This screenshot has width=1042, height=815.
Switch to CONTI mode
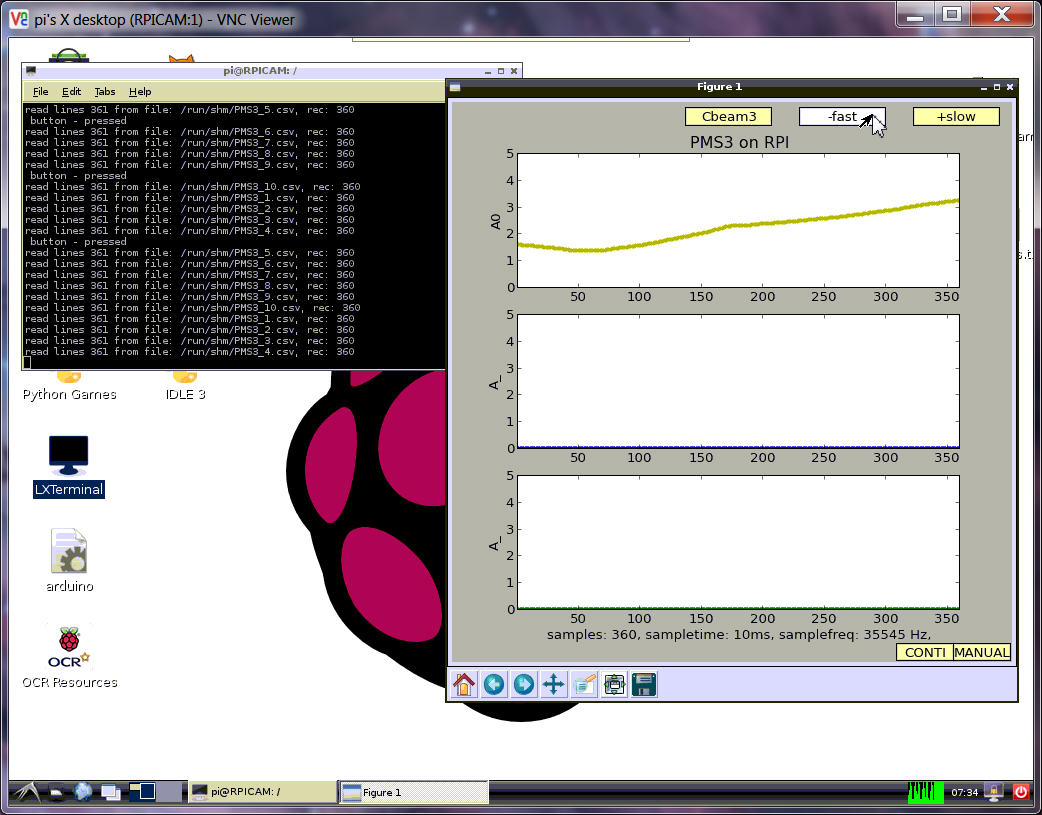click(924, 652)
